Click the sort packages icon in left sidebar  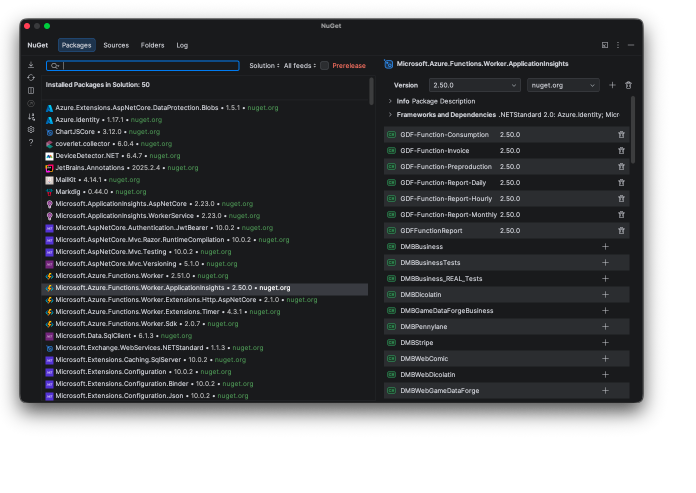coord(31,117)
